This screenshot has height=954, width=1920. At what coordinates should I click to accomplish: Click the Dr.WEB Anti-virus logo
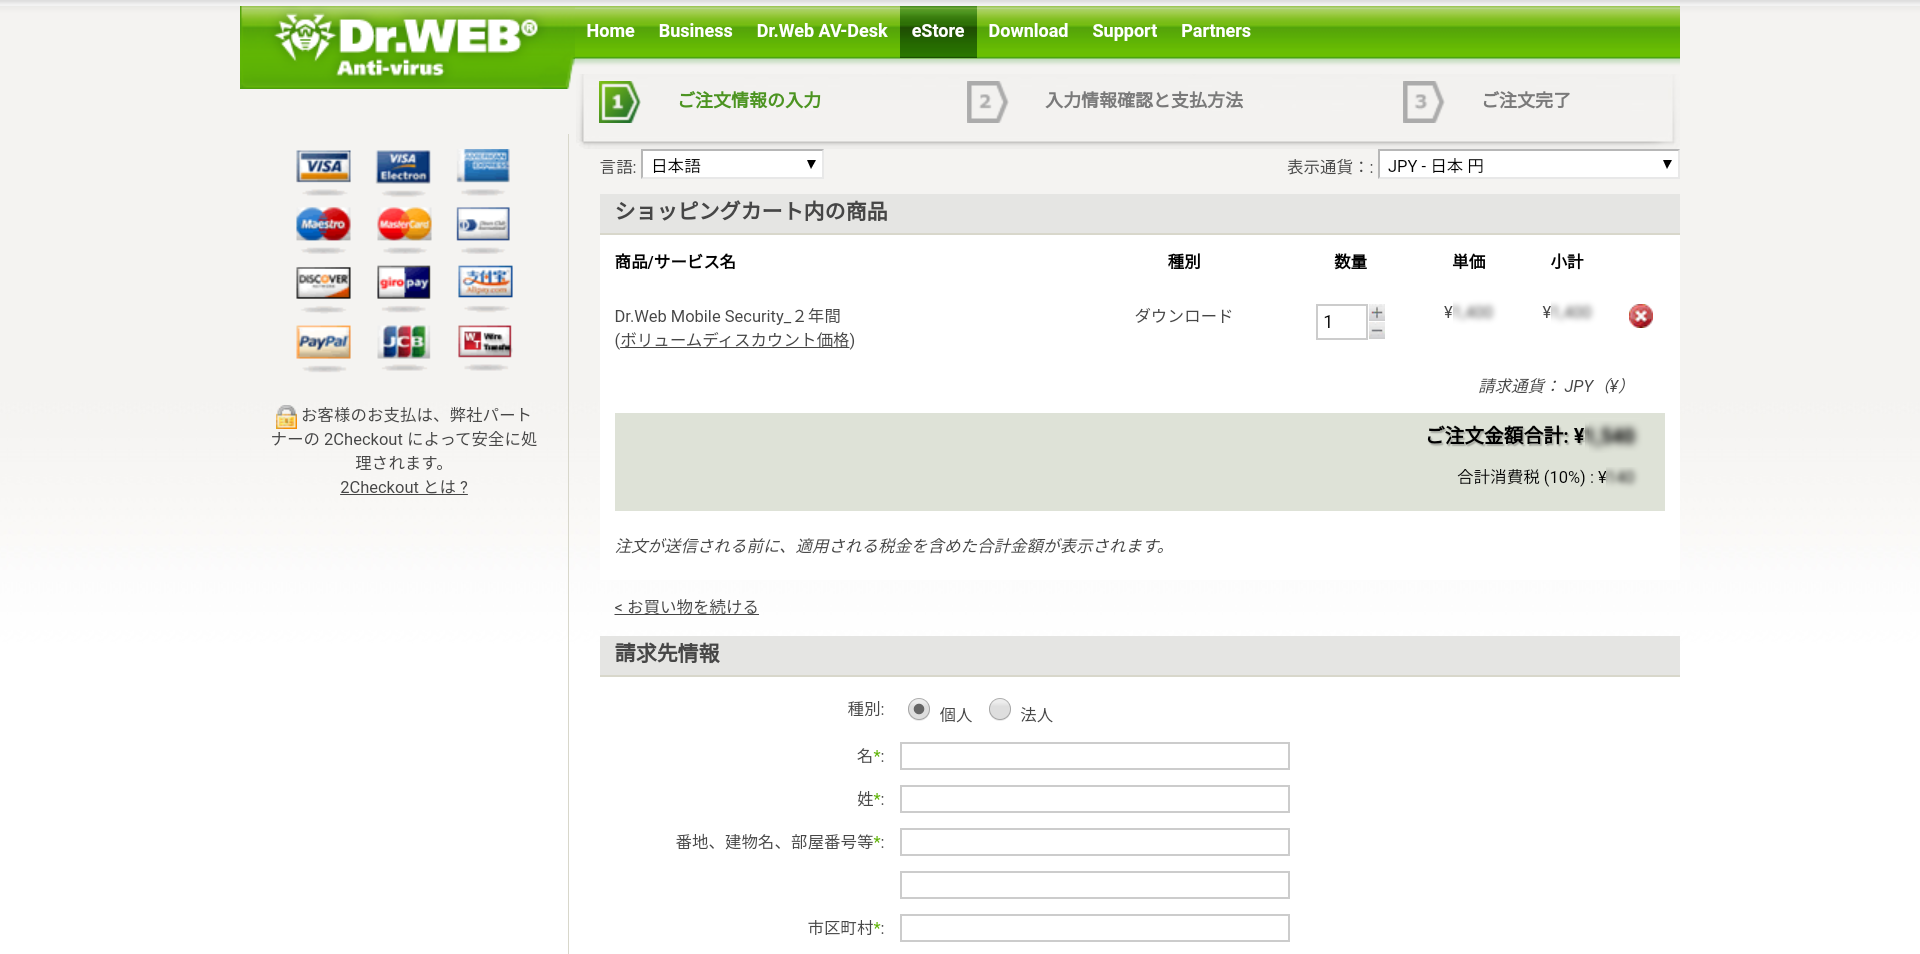click(x=406, y=46)
